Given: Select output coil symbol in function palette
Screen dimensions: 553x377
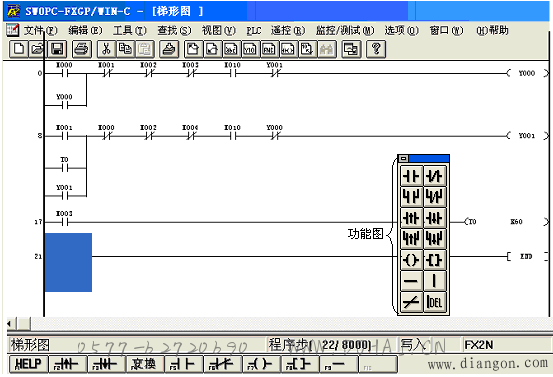Looking at the screenshot, I should click(x=411, y=260).
